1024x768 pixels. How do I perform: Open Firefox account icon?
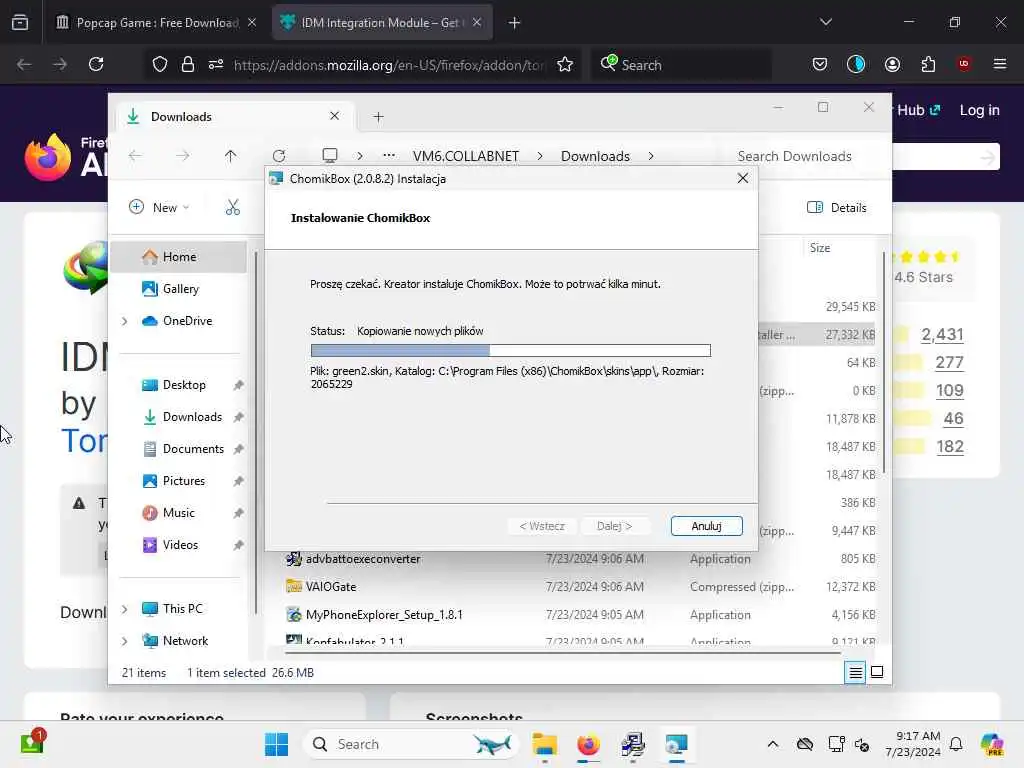(x=892, y=64)
